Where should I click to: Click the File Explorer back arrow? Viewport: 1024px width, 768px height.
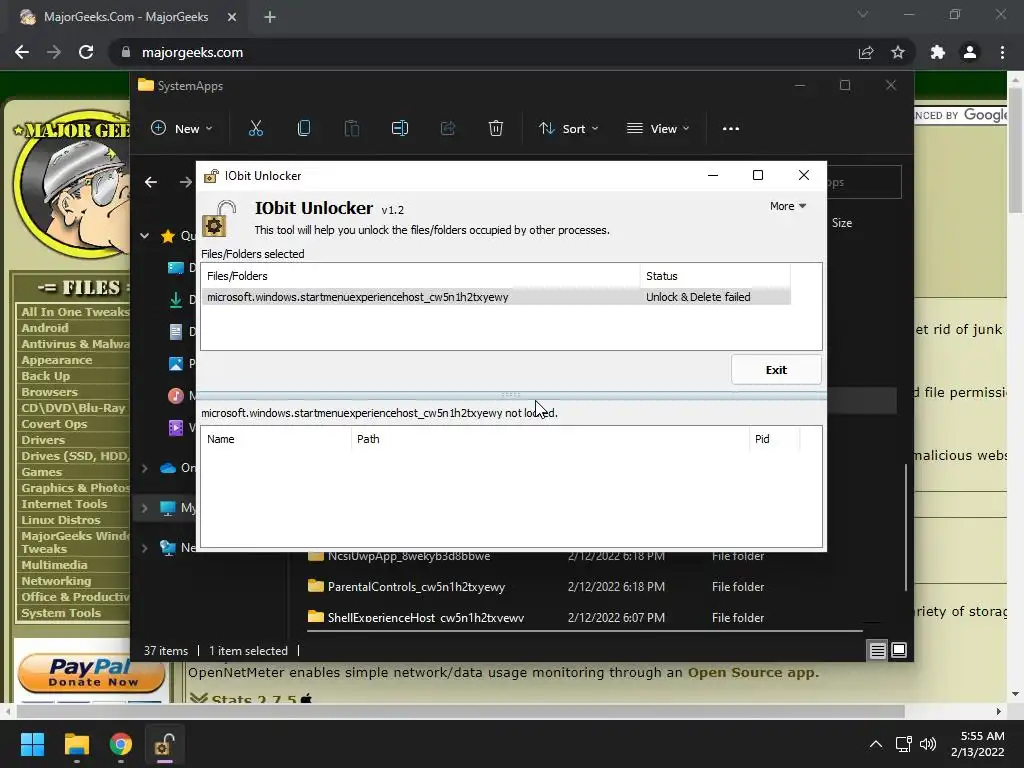click(151, 182)
